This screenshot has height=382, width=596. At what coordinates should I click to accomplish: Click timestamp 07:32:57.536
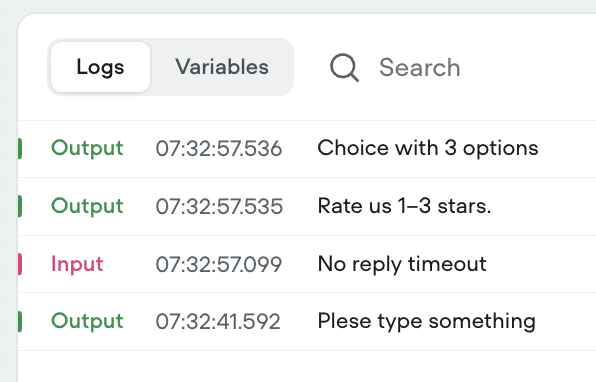pyautogui.click(x=219, y=148)
